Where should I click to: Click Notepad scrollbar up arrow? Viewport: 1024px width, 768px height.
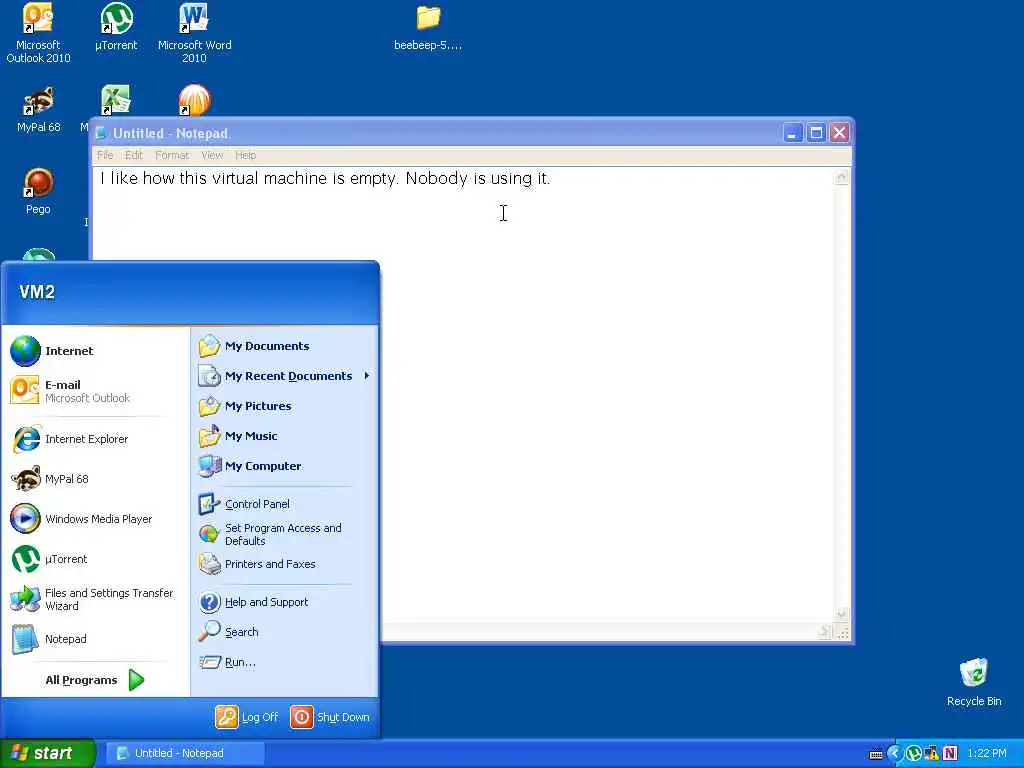[x=842, y=176]
